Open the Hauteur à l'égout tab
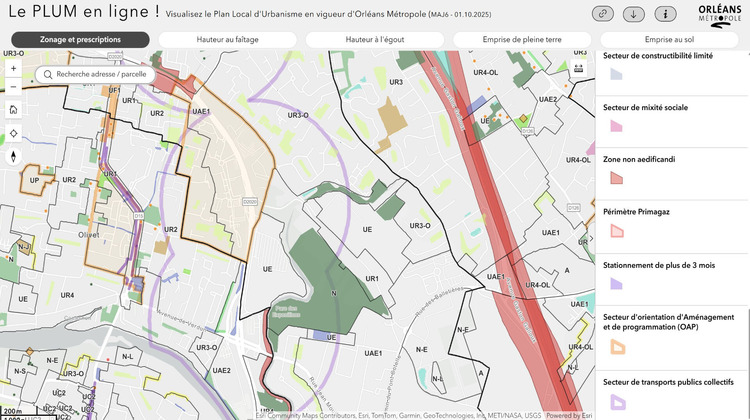The image size is (750, 420). click(x=375, y=39)
